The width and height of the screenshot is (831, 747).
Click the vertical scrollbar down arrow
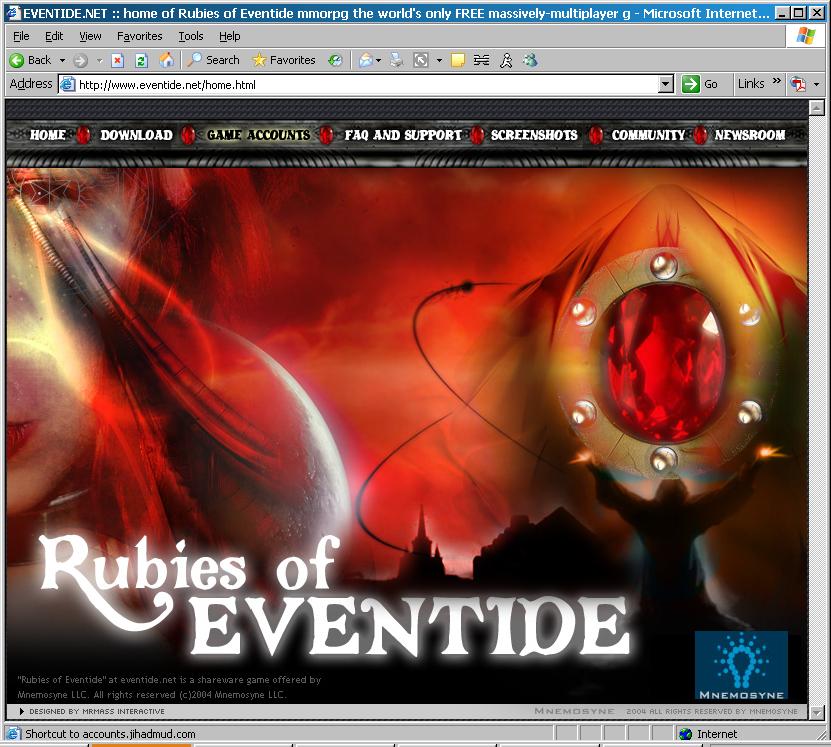point(817,713)
